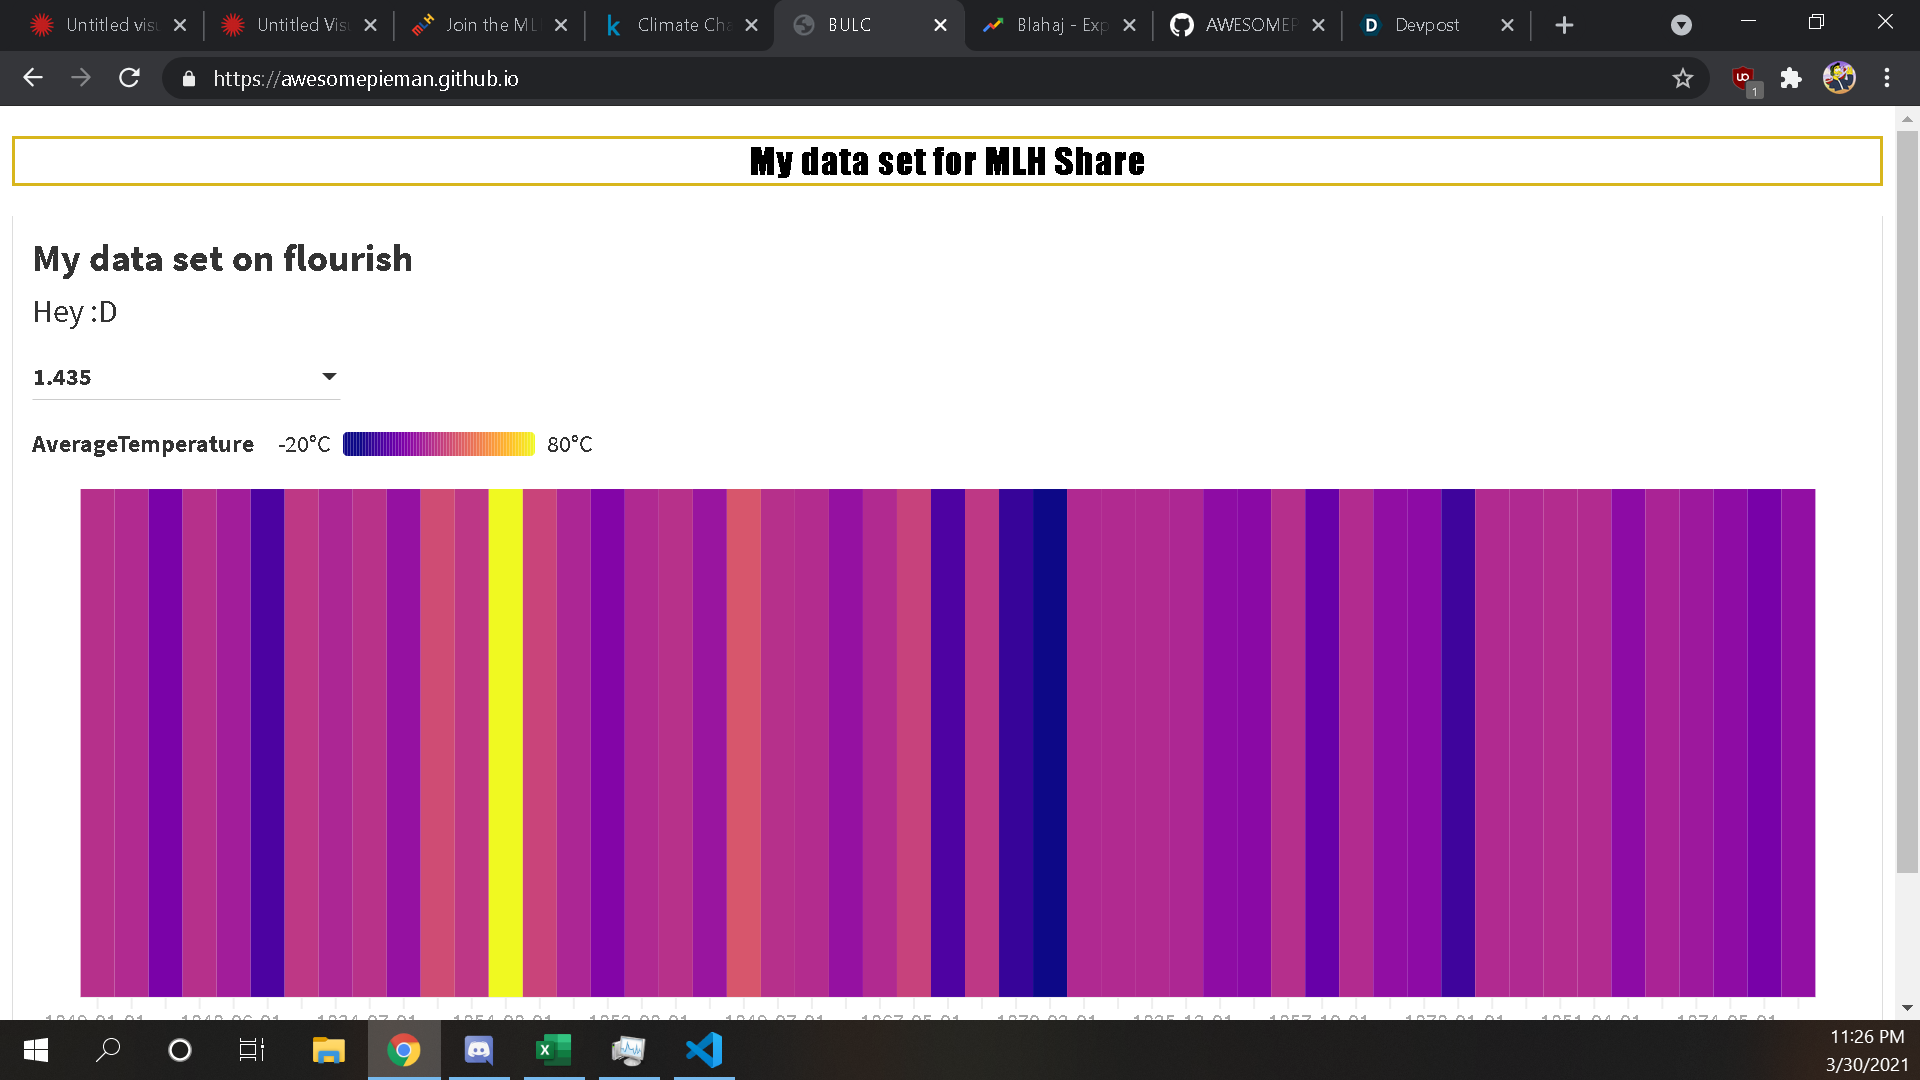The image size is (1920, 1080).
Task: Open the 1.435 dropdown selector
Action: click(329, 376)
